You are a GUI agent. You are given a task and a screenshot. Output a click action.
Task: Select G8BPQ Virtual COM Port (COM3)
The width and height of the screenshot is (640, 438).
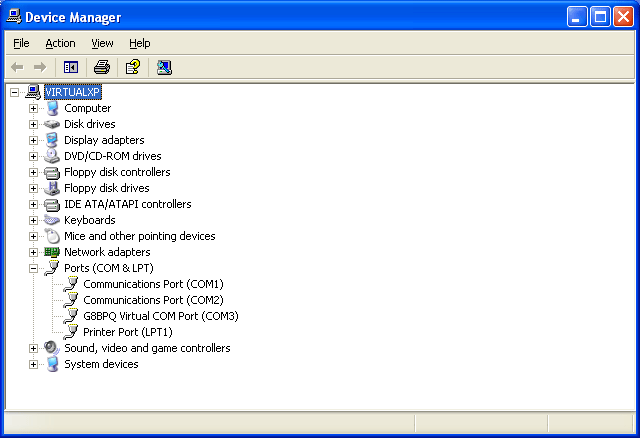coord(160,316)
